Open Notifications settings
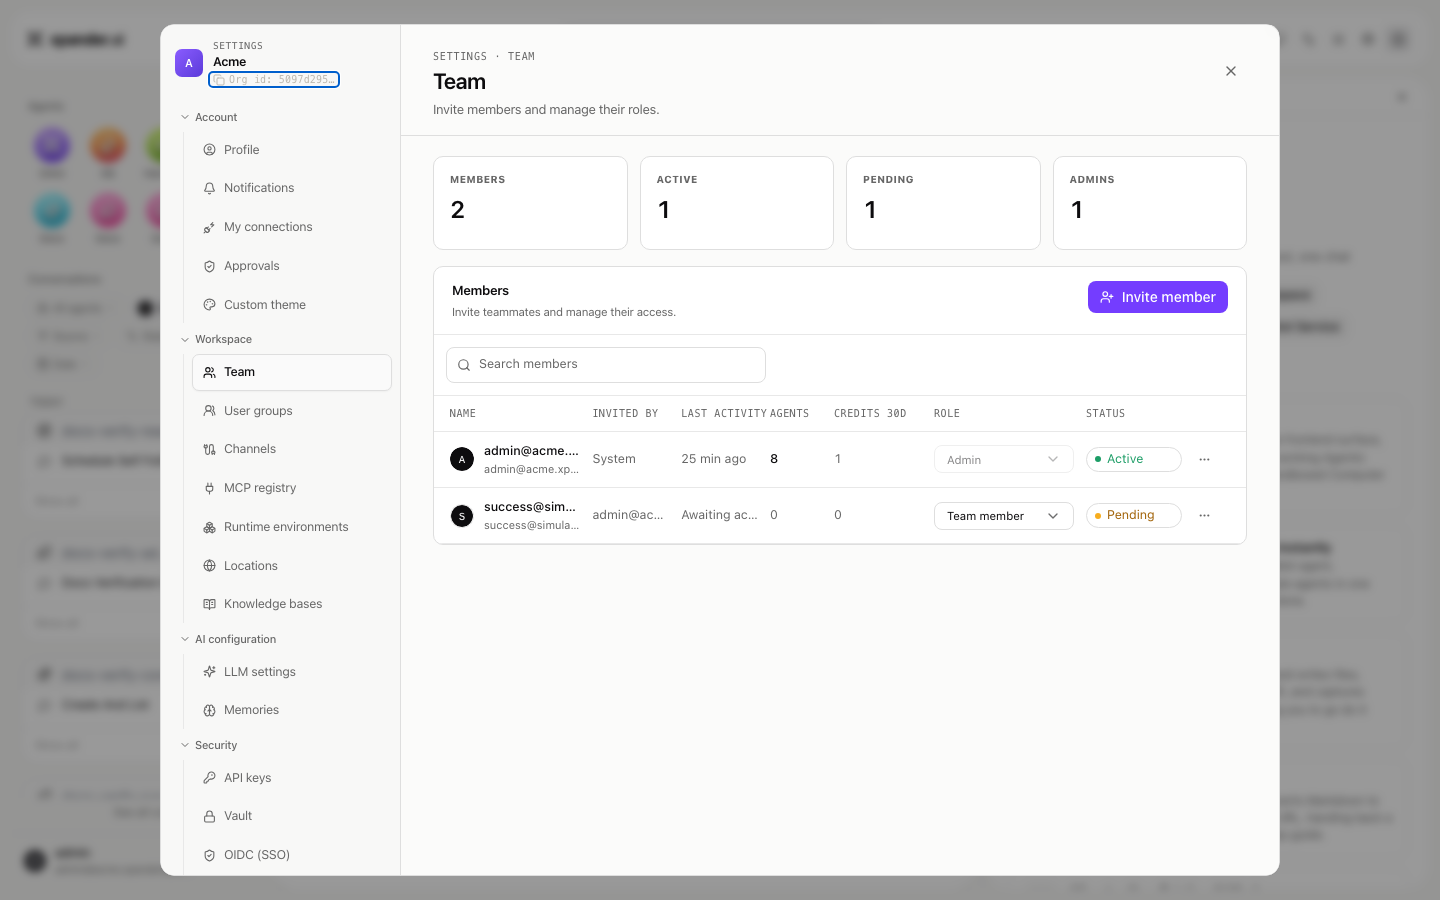 coord(292,188)
